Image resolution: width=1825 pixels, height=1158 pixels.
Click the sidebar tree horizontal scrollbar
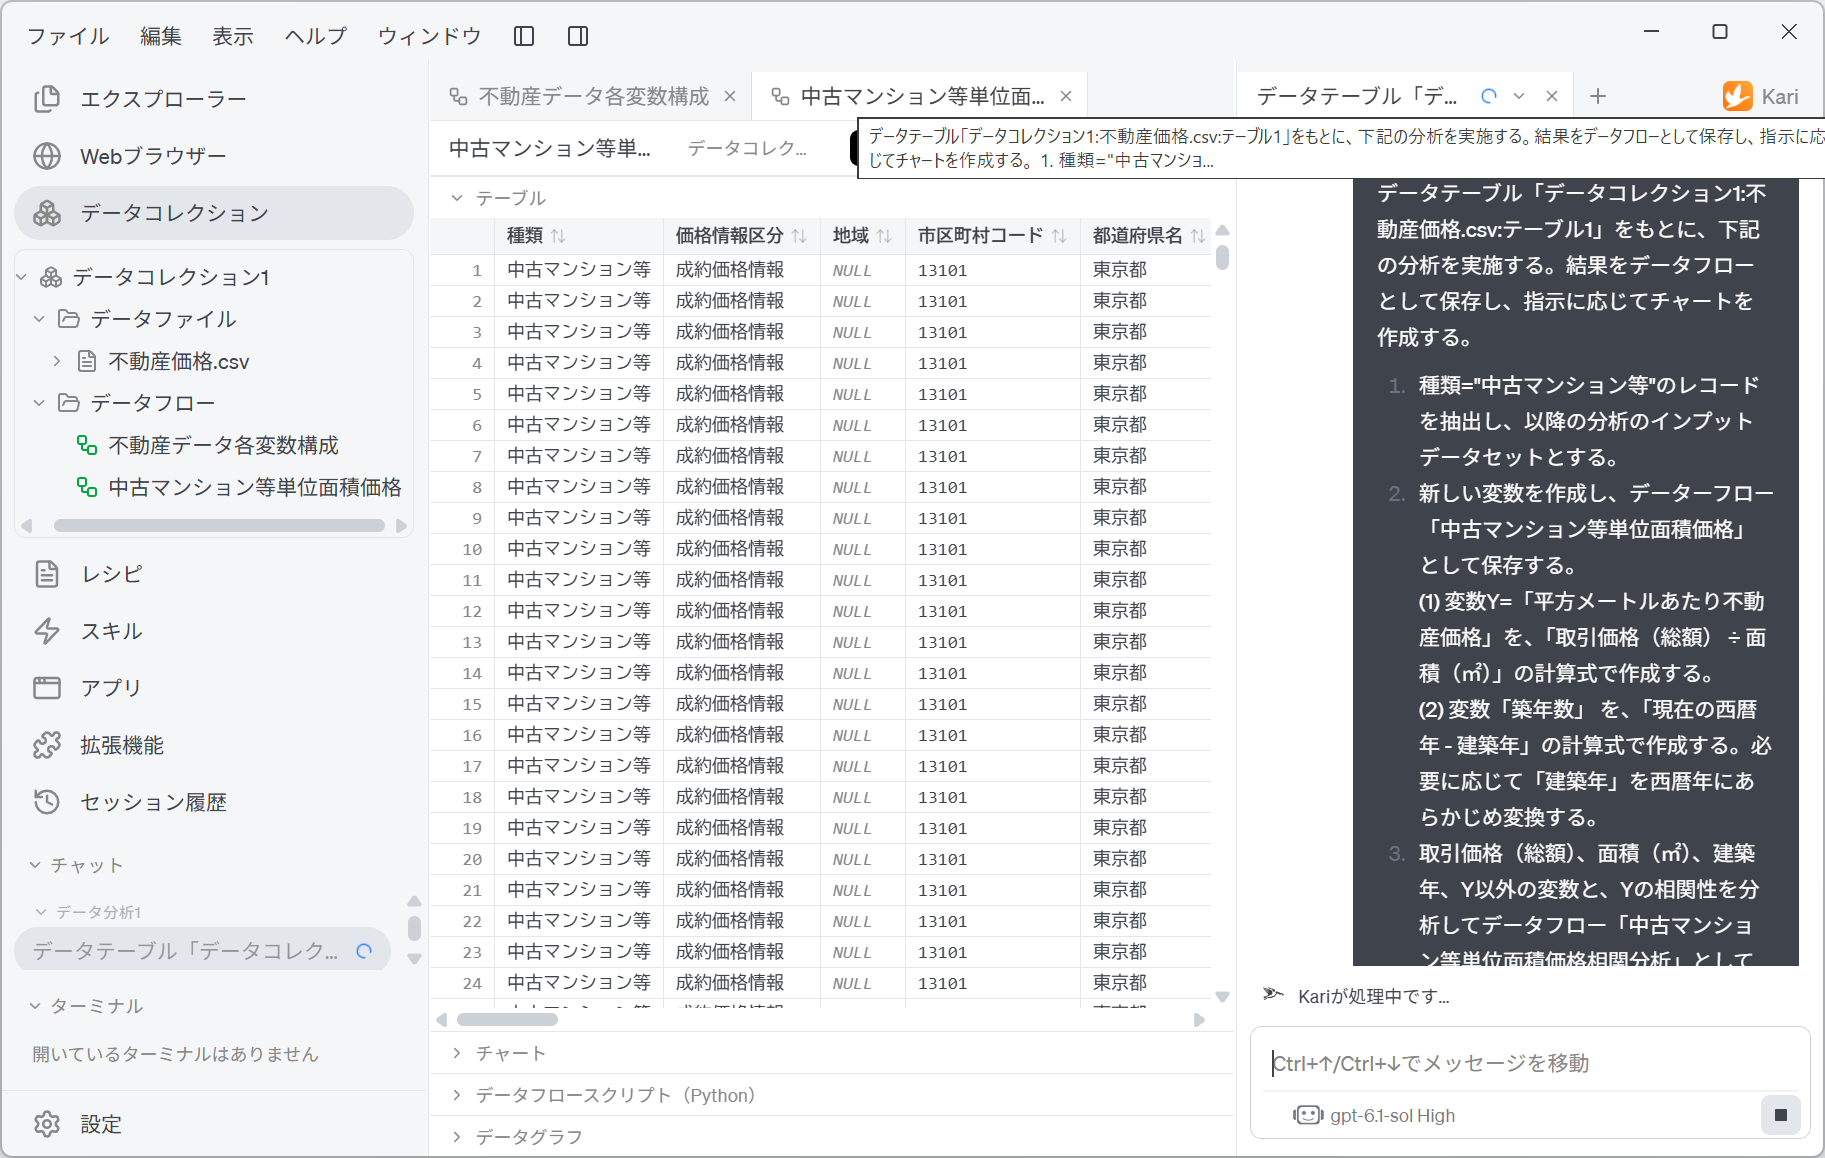(x=219, y=525)
